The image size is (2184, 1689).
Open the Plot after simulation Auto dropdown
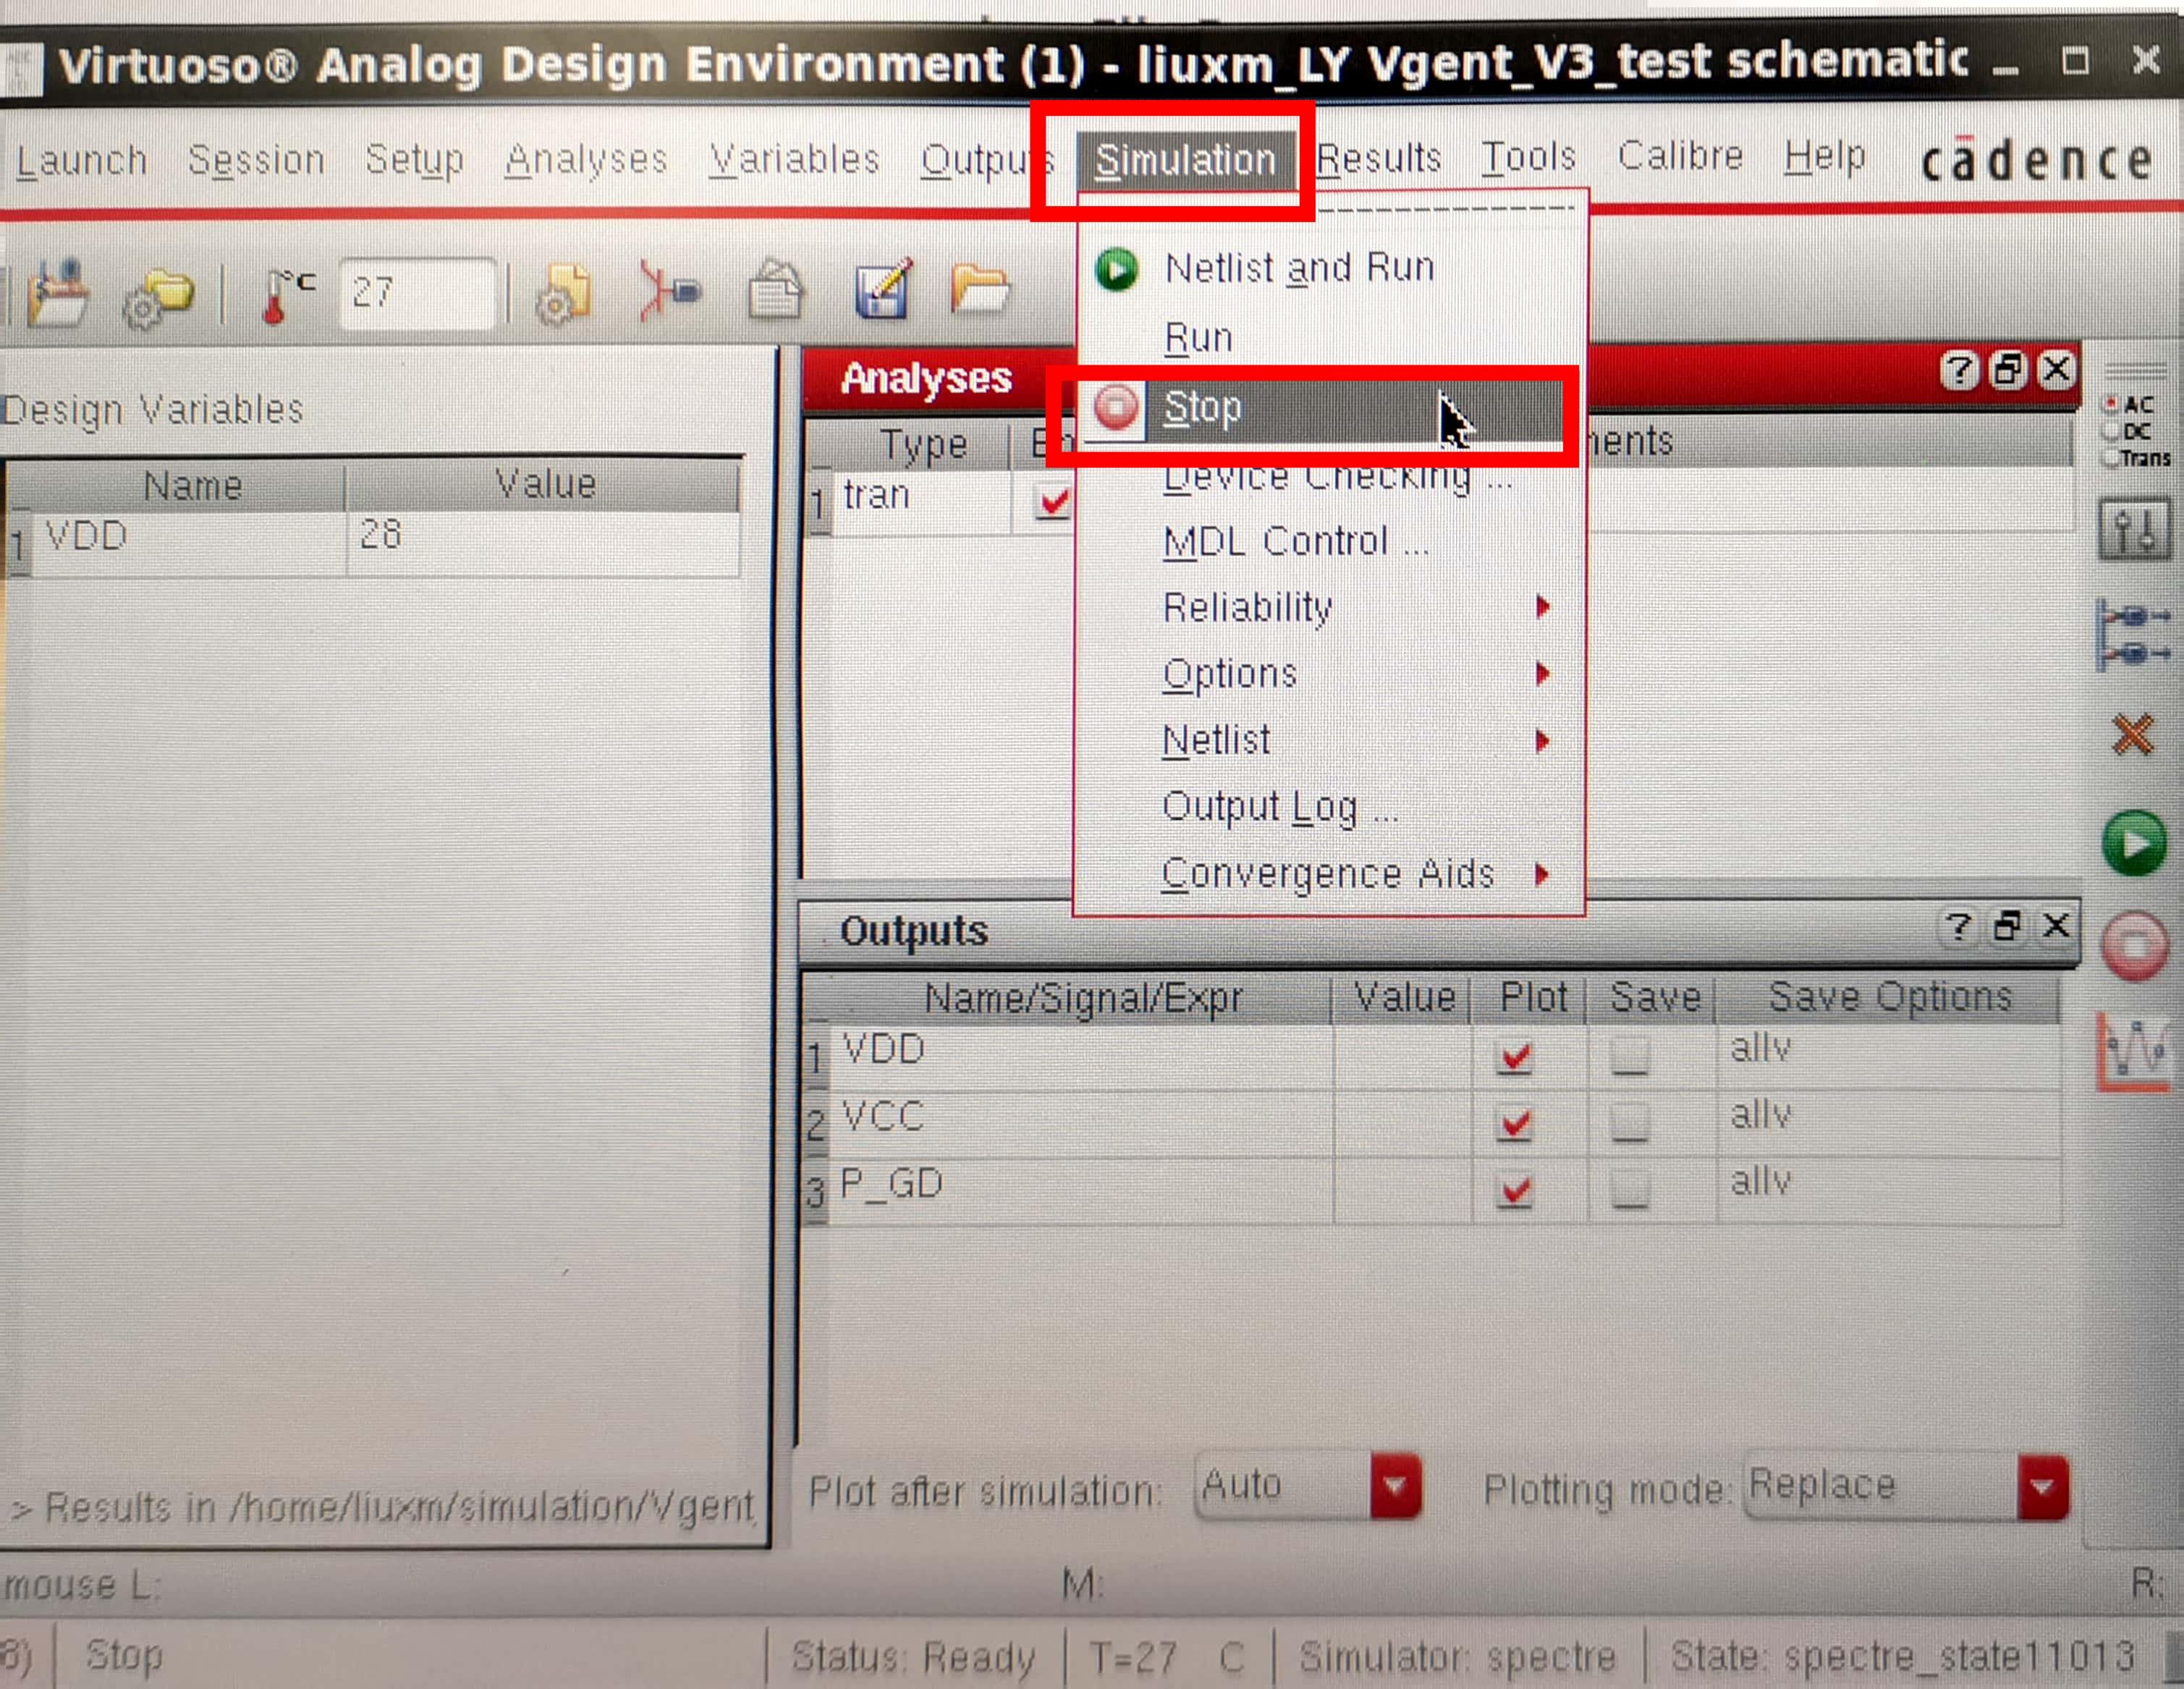[x=1395, y=1486]
